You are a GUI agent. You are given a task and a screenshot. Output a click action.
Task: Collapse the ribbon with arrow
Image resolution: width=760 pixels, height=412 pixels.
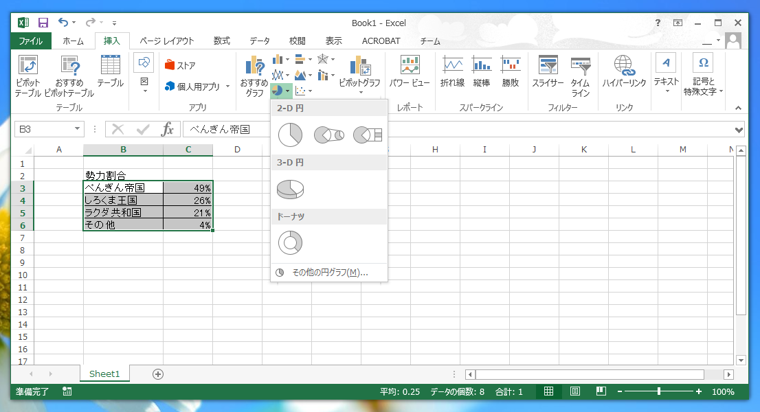[x=738, y=108]
